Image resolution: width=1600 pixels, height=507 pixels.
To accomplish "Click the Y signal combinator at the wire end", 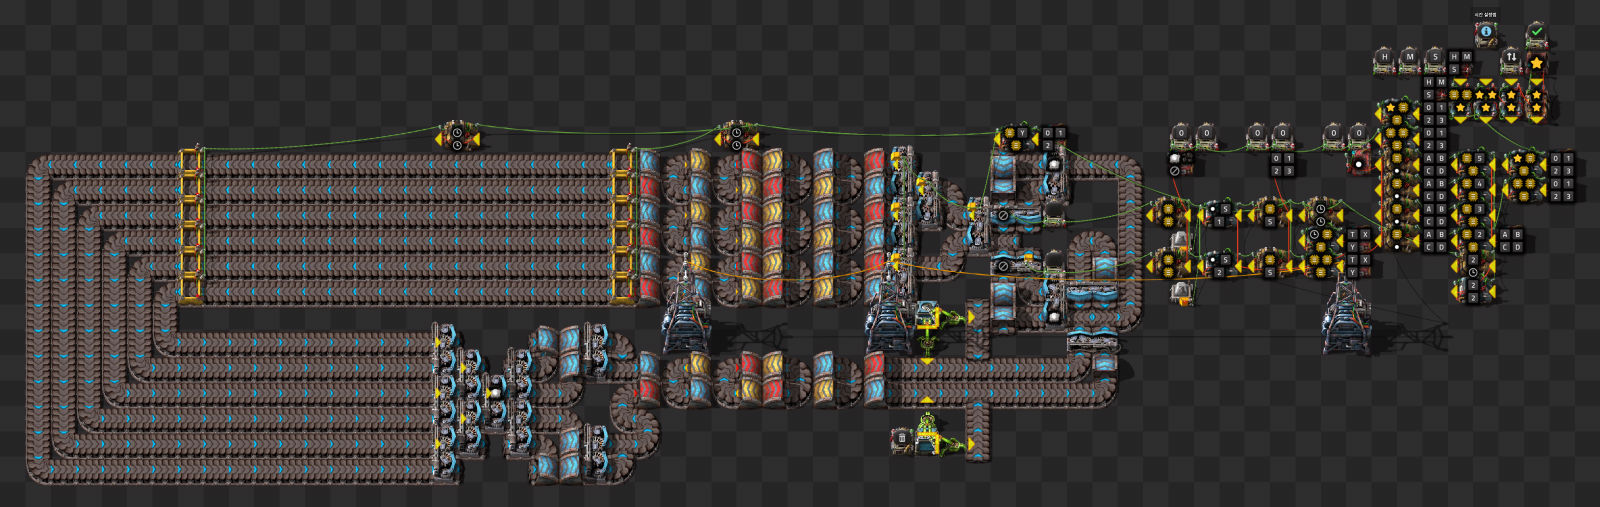I will pos(1015,138).
